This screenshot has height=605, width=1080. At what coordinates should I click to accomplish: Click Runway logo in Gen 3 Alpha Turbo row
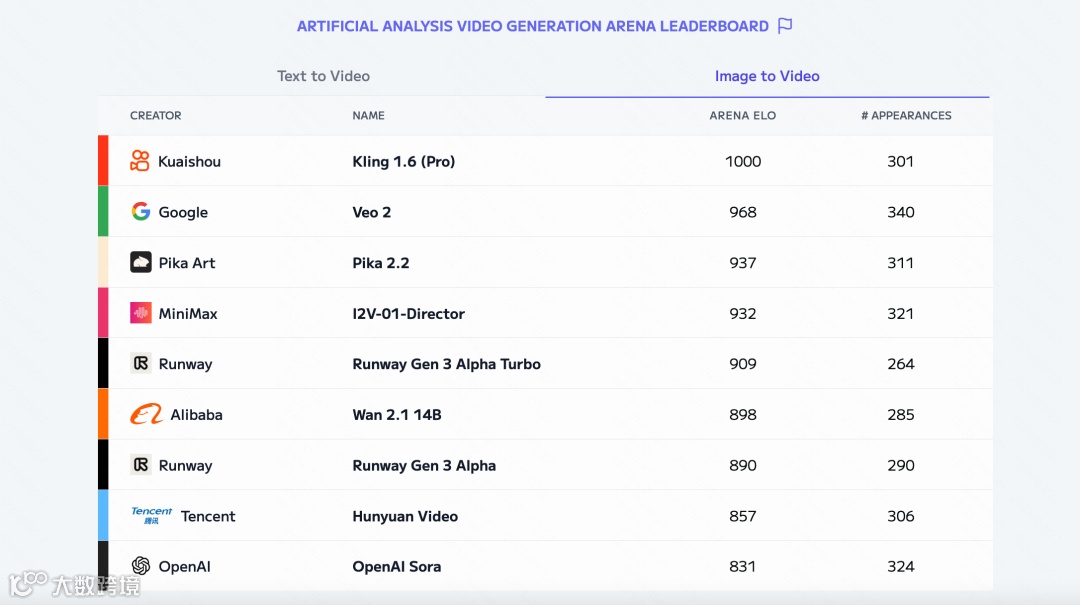click(141, 364)
